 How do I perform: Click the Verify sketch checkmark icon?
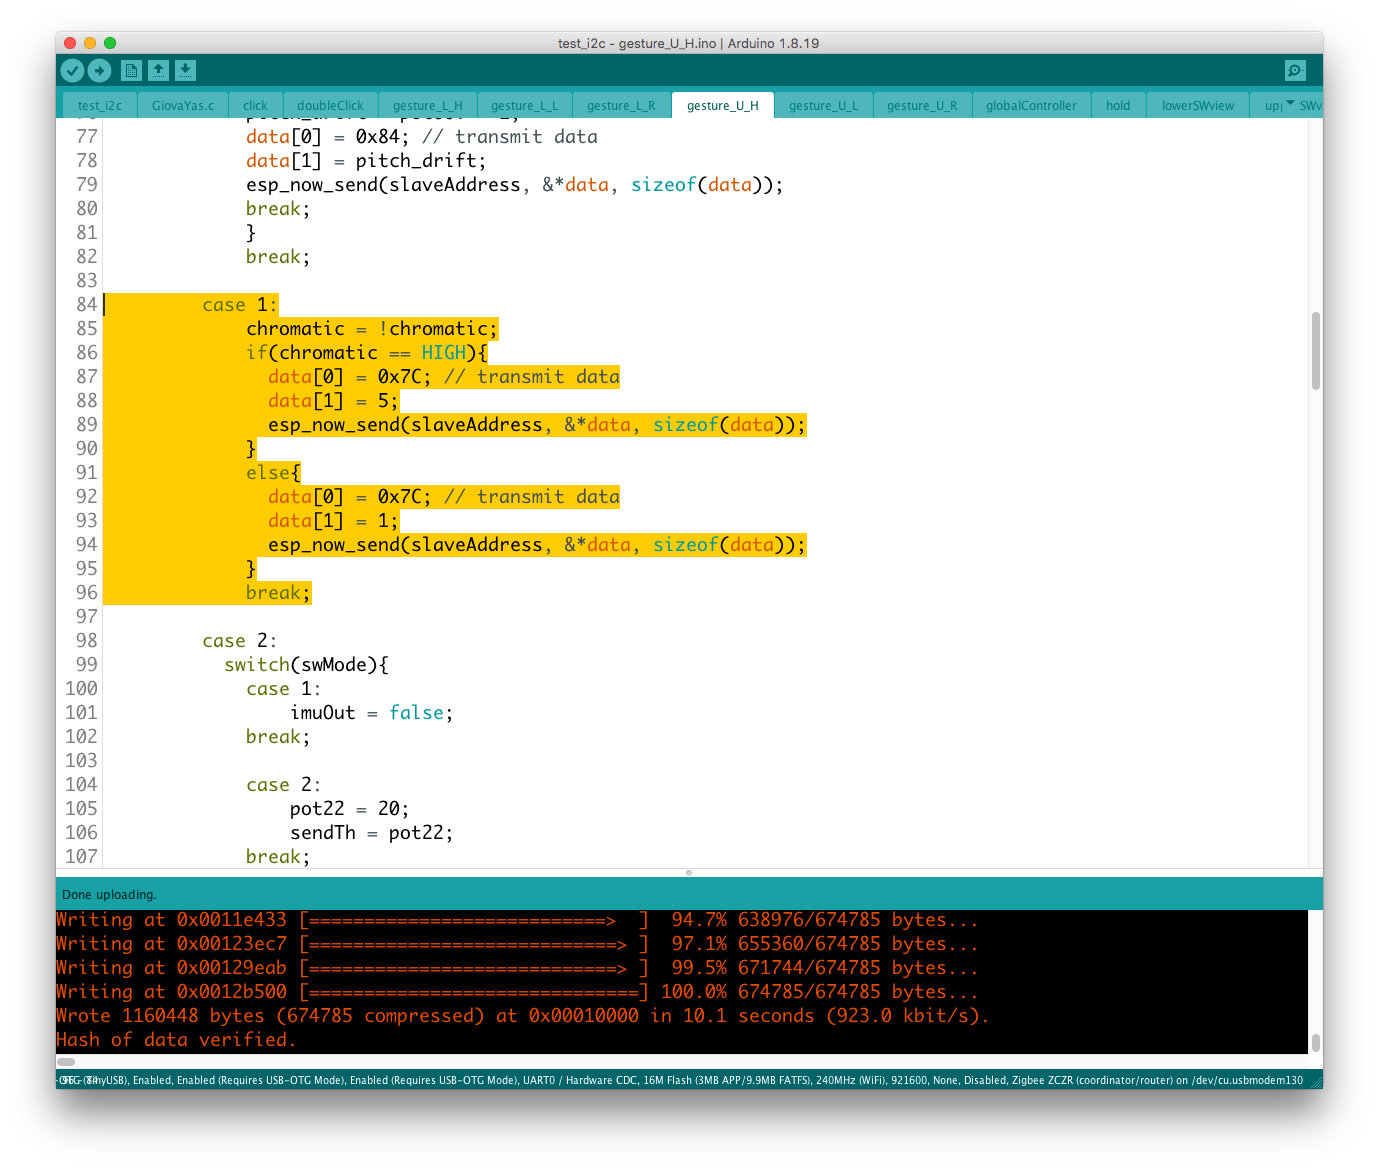(72, 70)
